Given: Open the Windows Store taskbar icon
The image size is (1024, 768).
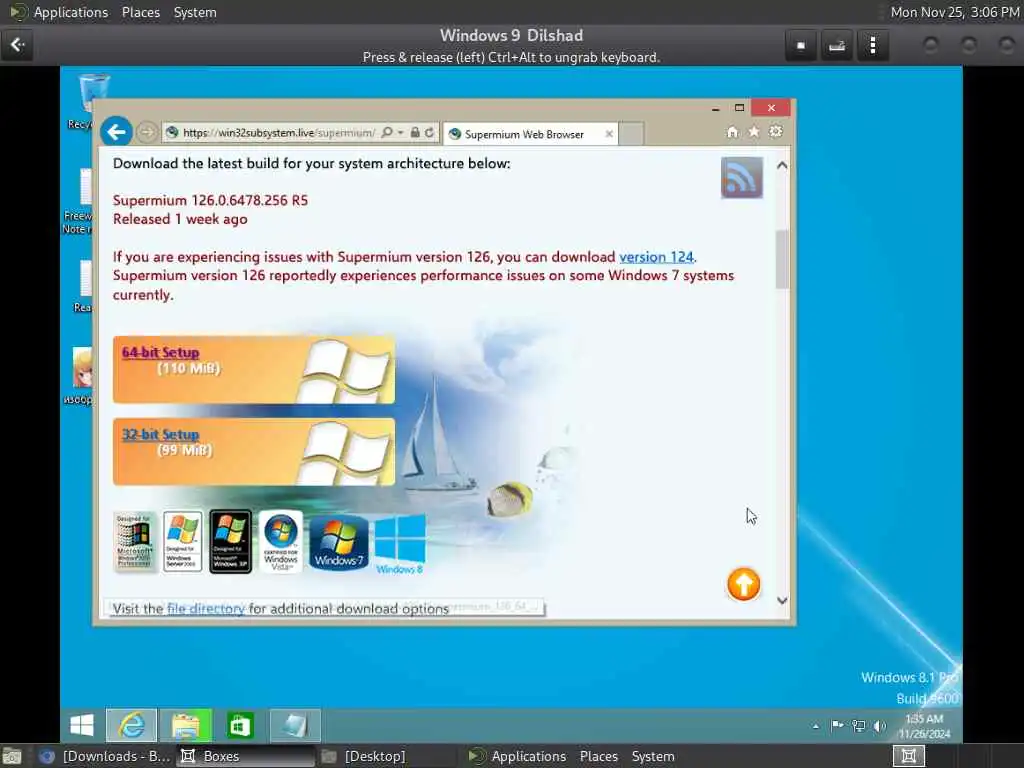Looking at the screenshot, I should coord(240,725).
